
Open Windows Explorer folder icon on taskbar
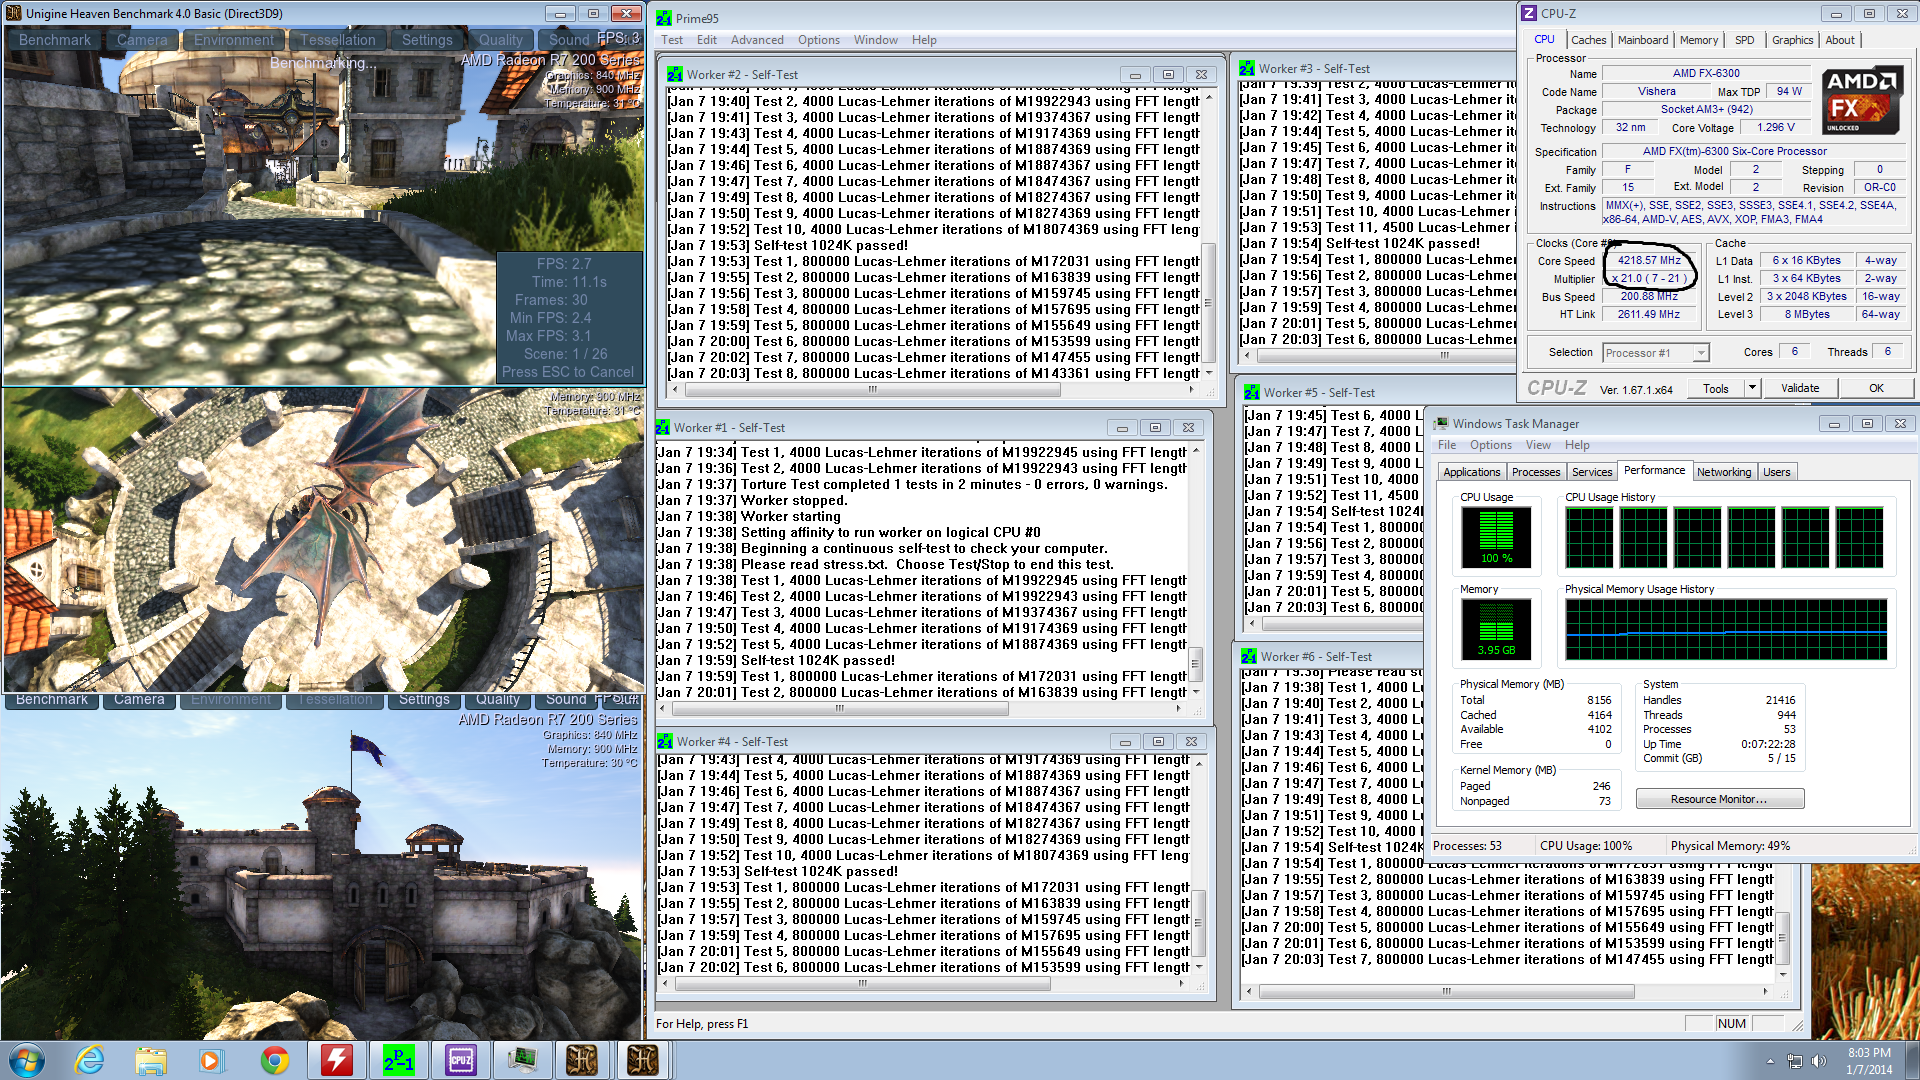pos(151,1060)
